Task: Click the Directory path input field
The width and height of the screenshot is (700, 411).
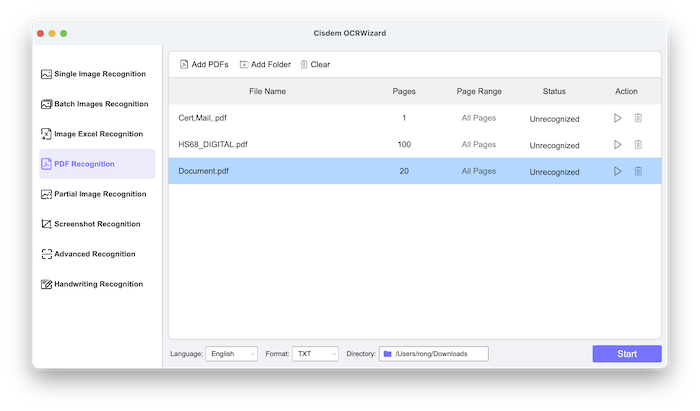Action: tap(438, 354)
